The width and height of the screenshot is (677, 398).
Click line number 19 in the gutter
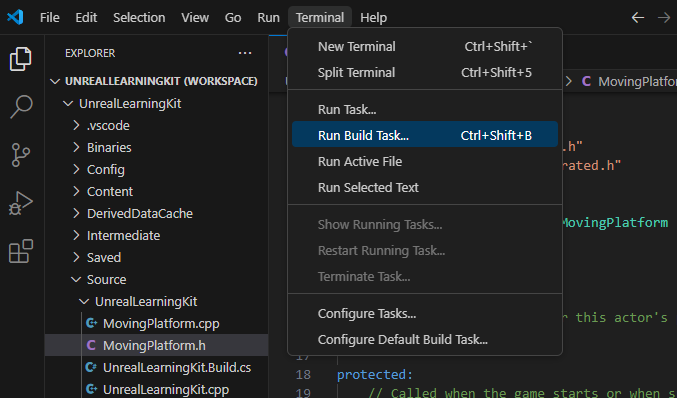click(303, 392)
